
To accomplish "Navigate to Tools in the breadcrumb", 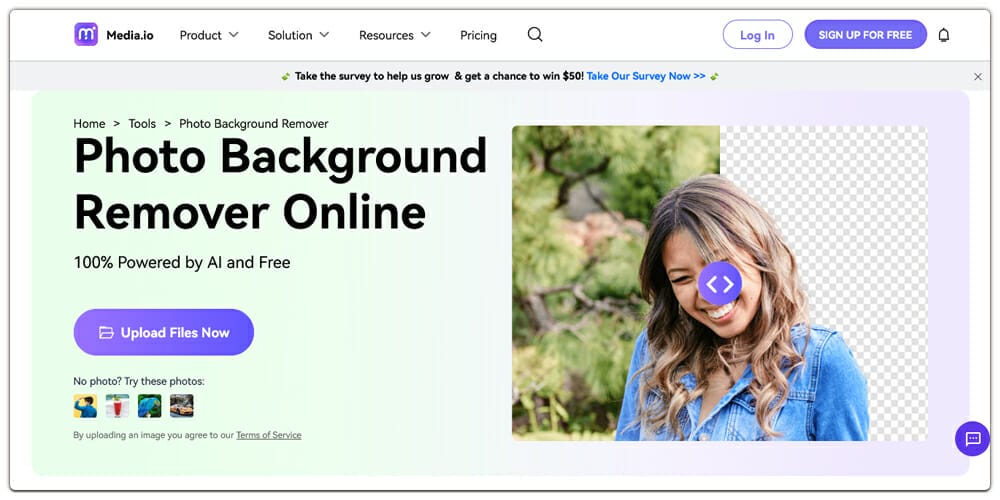I will [142, 124].
